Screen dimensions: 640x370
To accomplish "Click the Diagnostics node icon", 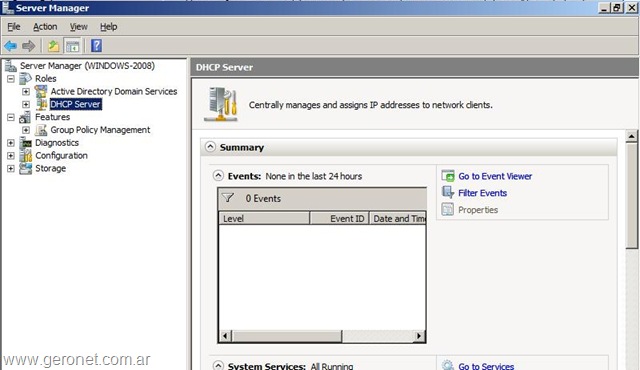I will [26, 143].
